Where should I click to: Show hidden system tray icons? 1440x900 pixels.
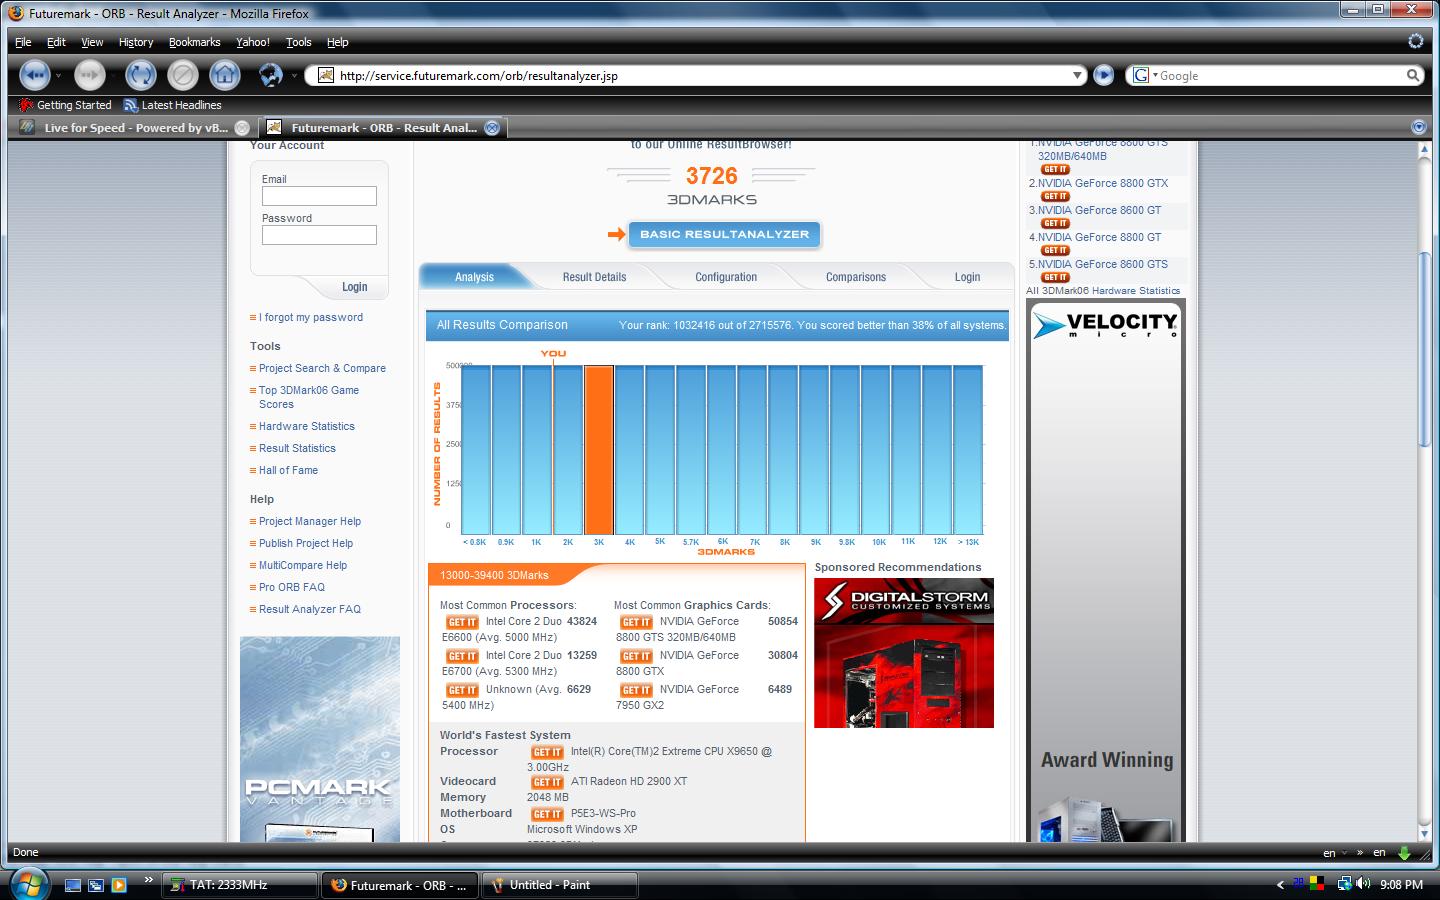click(x=1281, y=885)
